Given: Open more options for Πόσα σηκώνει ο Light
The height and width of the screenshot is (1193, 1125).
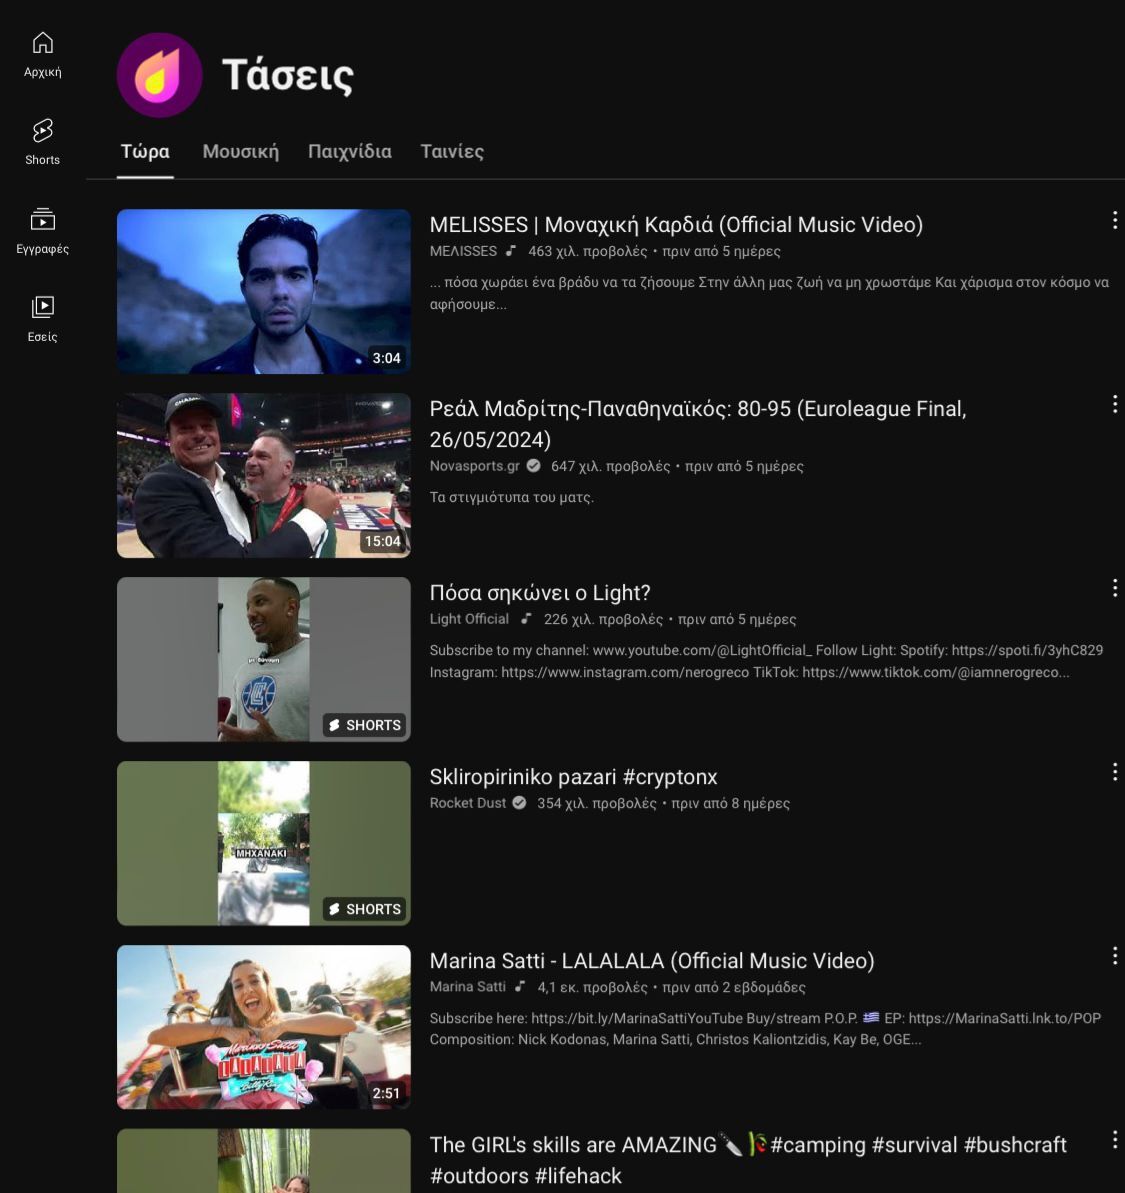Looking at the screenshot, I should [1114, 588].
